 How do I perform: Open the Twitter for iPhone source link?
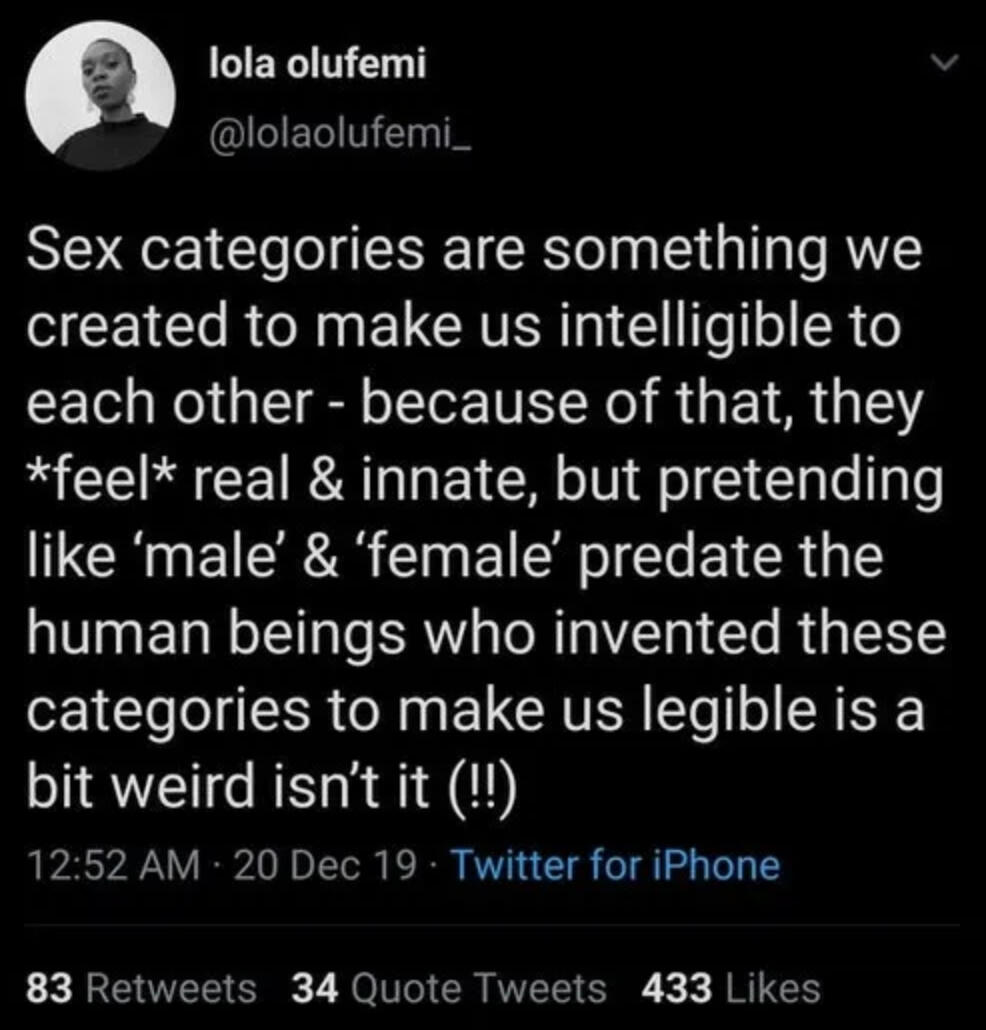tap(616, 864)
